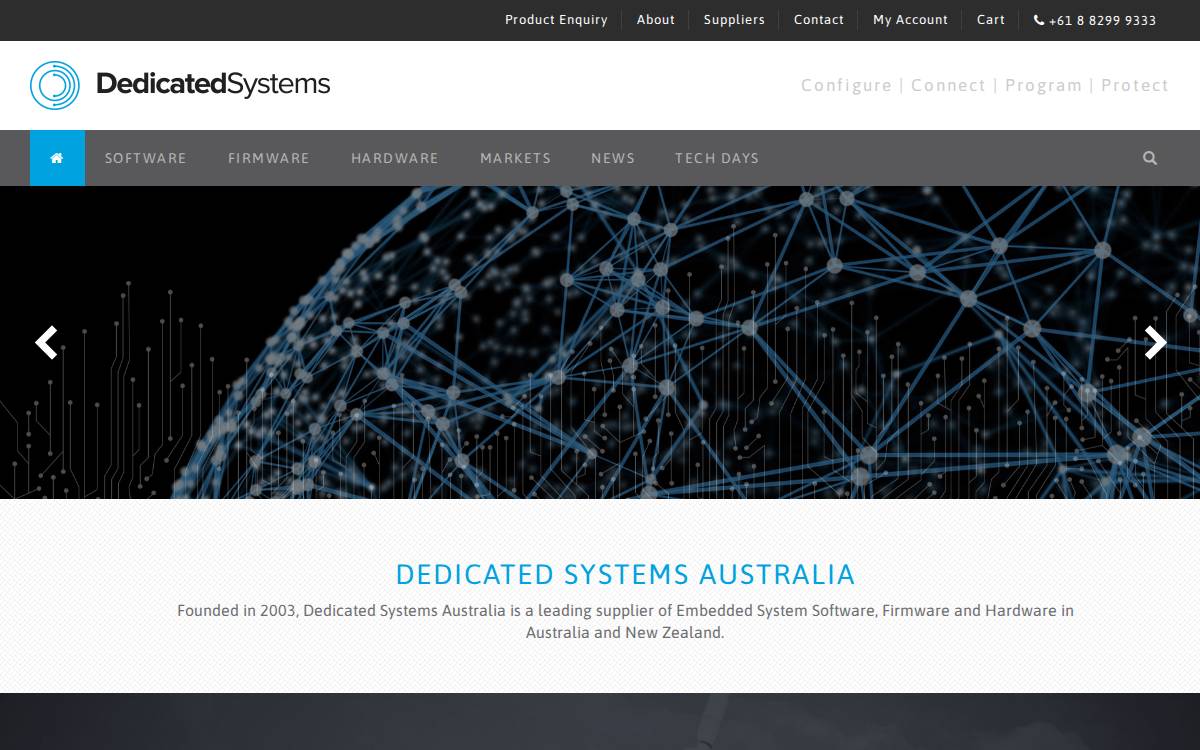
Task: Click the Connect tagline word
Action: (x=948, y=85)
